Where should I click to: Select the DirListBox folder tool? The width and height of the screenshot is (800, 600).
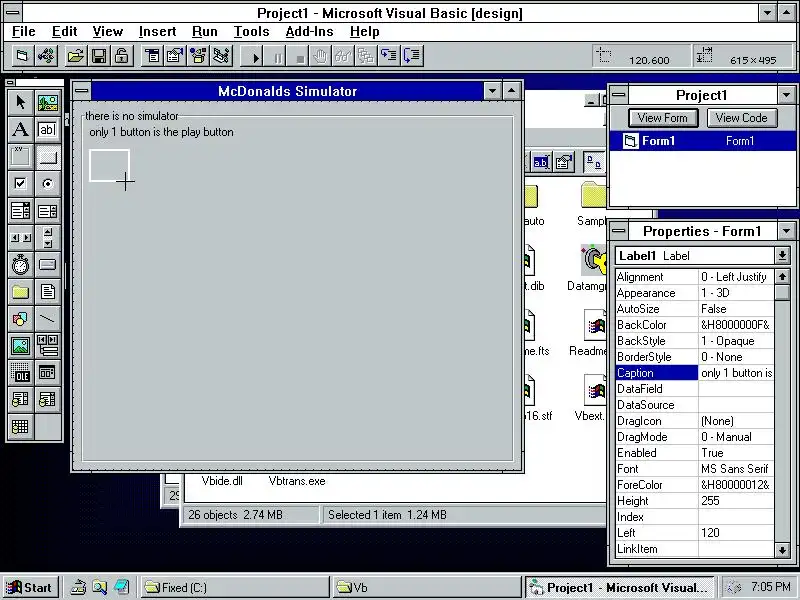click(x=20, y=292)
